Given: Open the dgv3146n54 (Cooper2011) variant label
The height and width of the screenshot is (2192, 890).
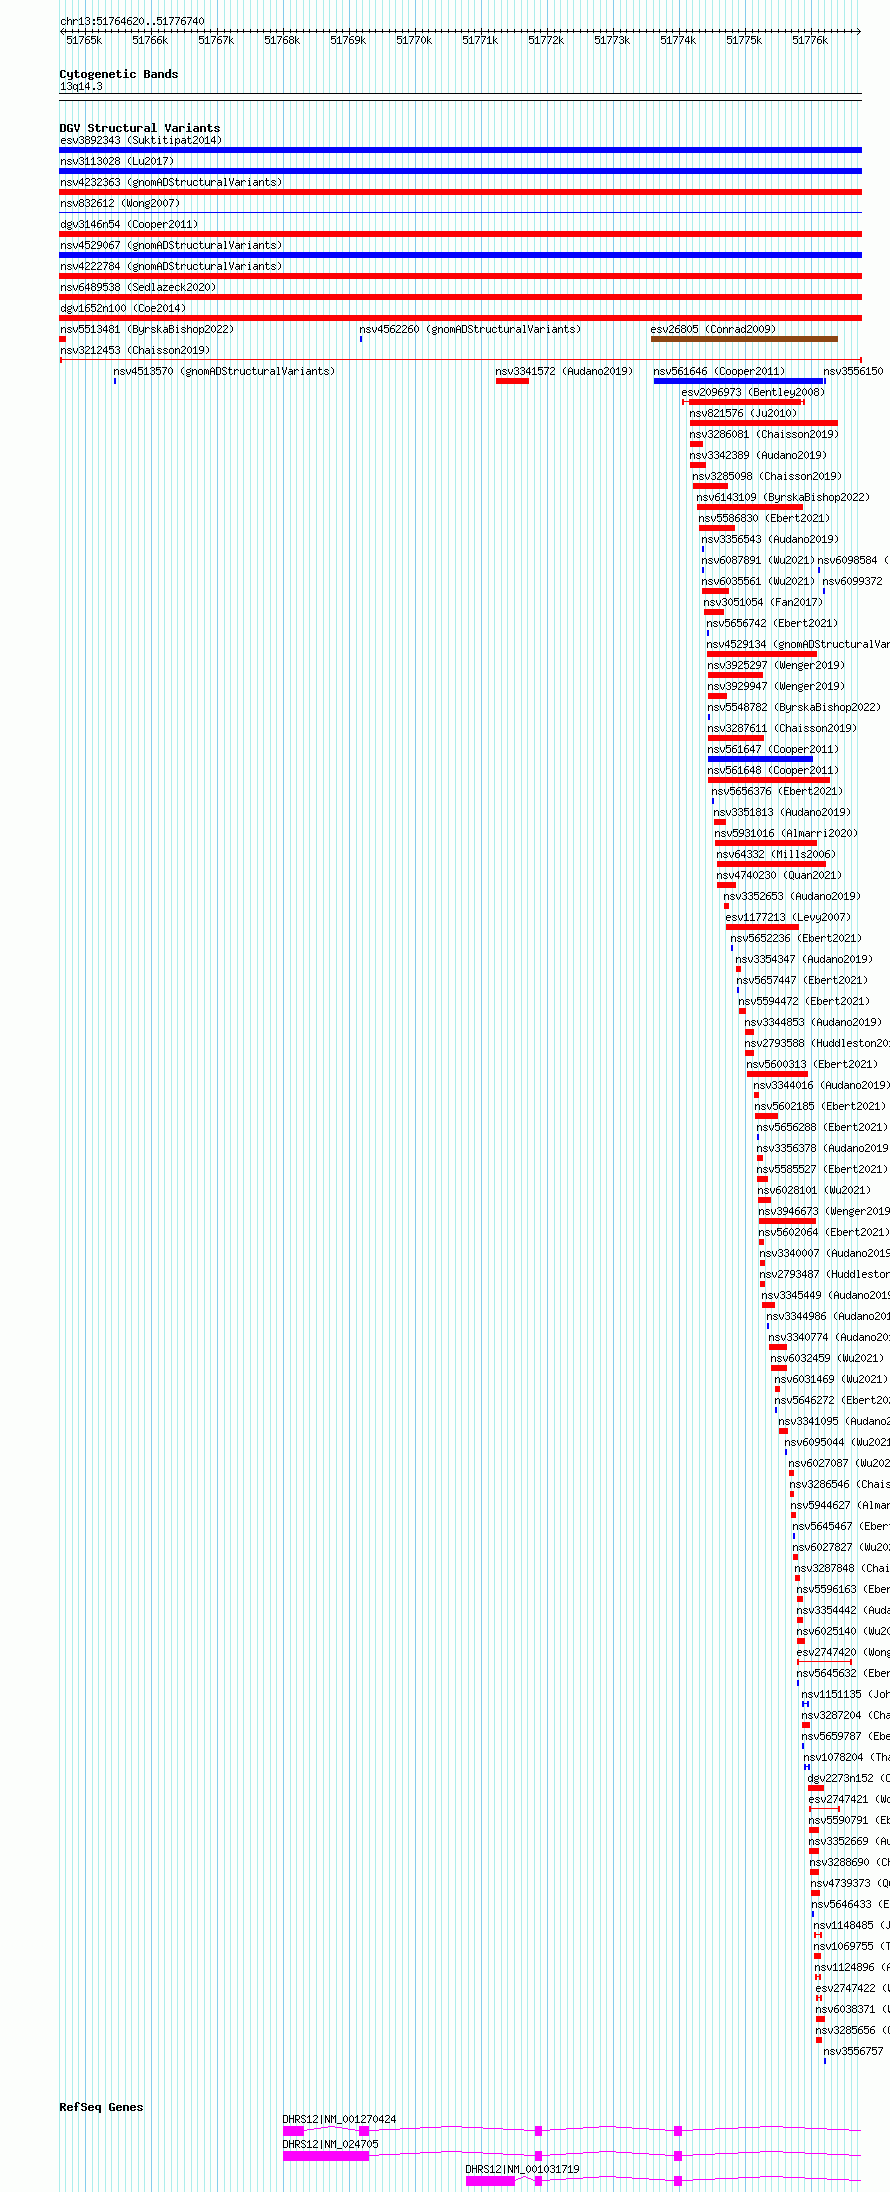Looking at the screenshot, I should point(129,224).
